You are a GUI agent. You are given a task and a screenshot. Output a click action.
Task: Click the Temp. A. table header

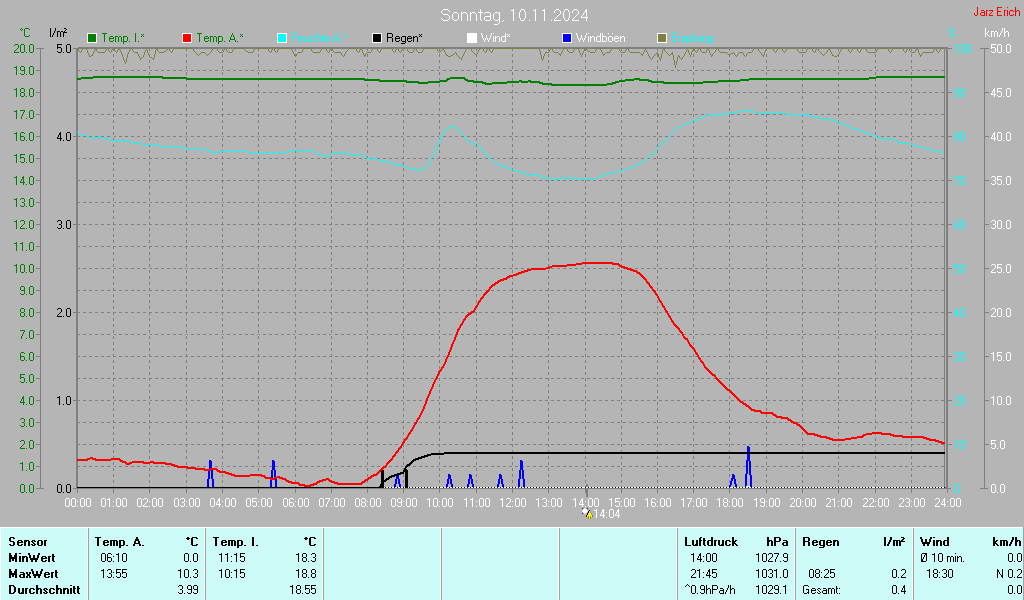119,542
